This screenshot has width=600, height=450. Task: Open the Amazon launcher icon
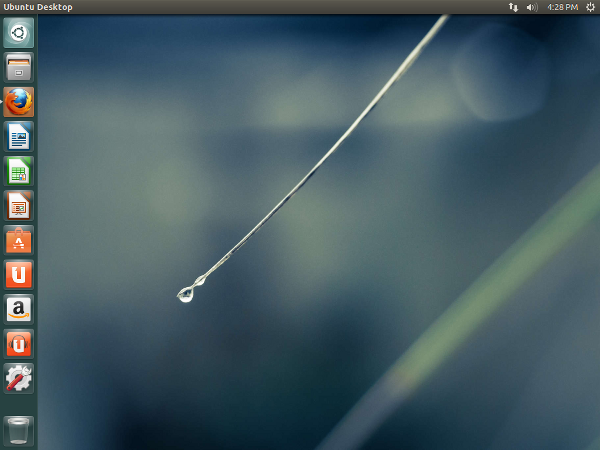point(18,309)
